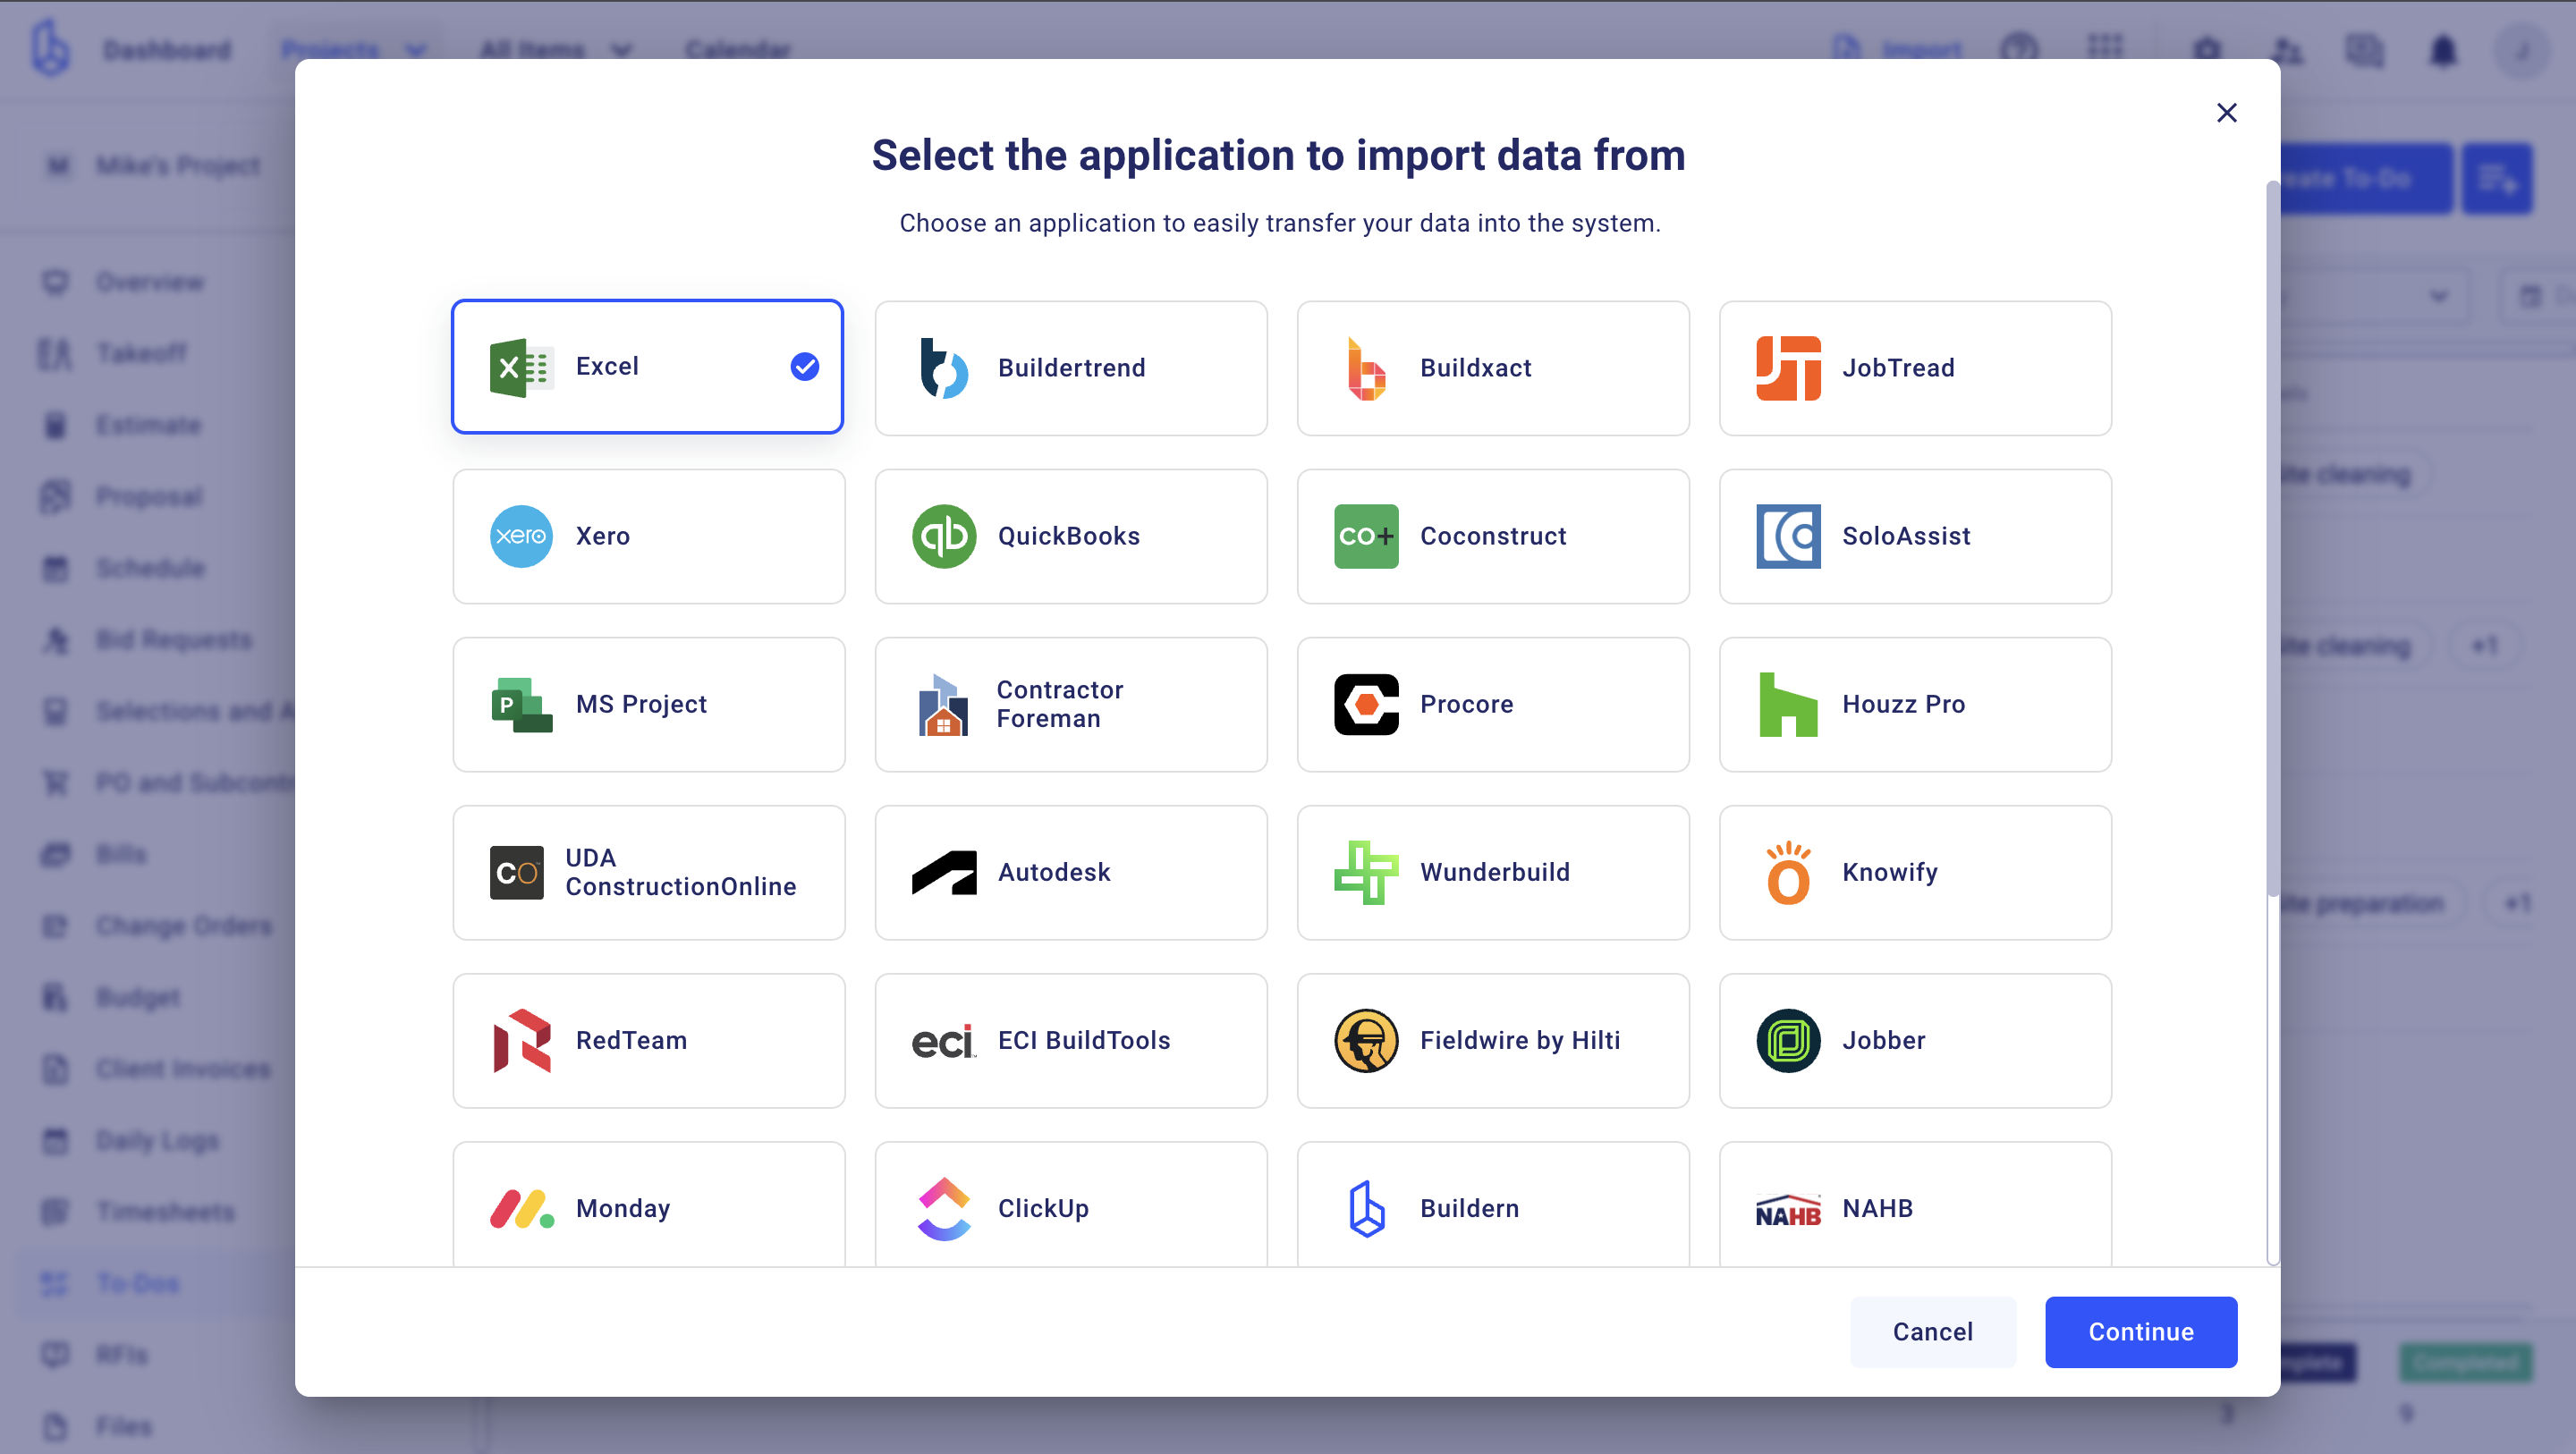Viewport: 2576px width, 1454px height.
Task: Open Bid Requests in the sidebar
Action: tap(174, 640)
